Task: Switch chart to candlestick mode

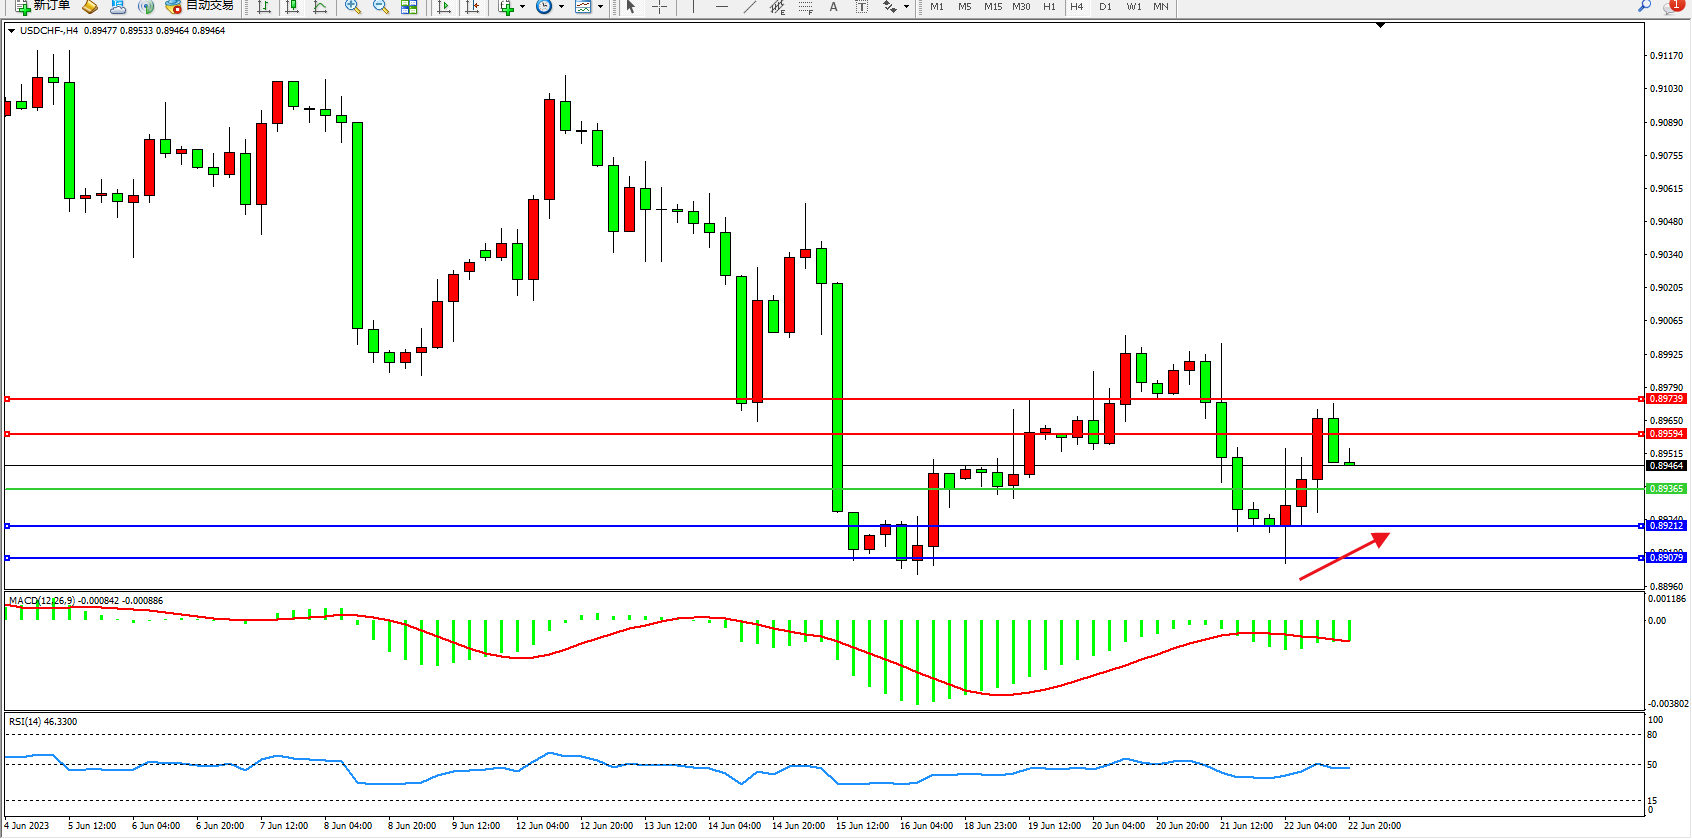Action: (292, 7)
